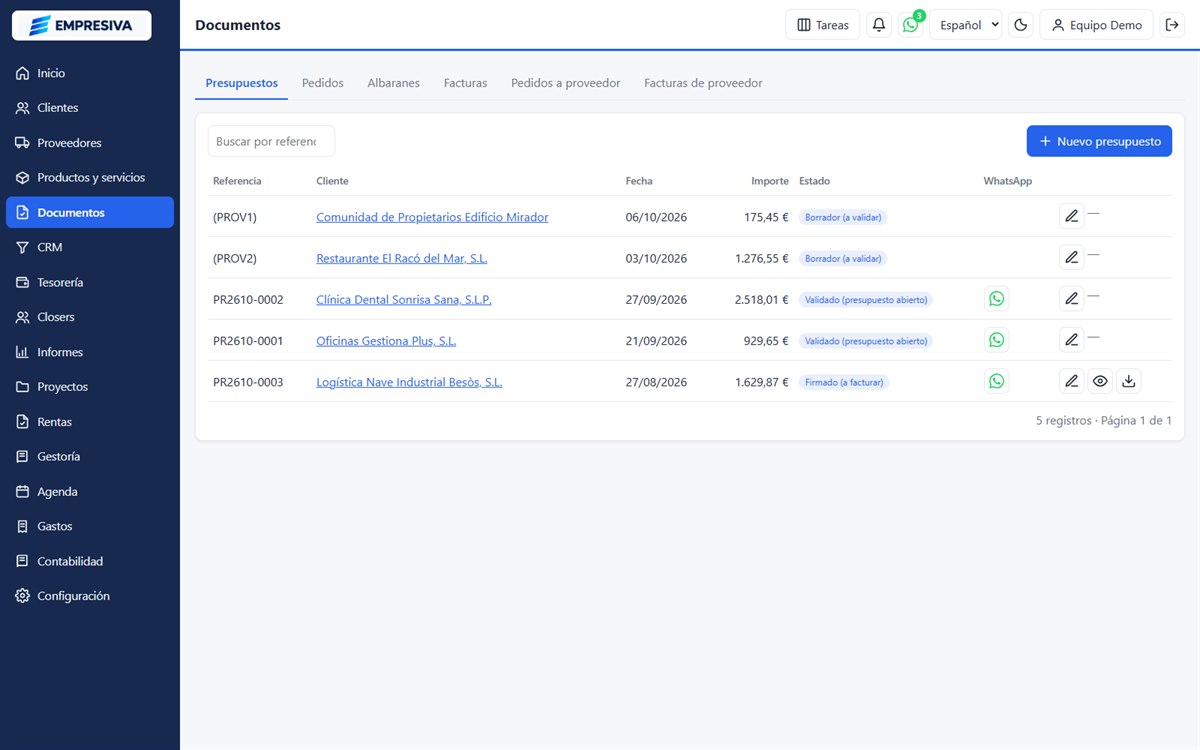Open Productos y servicios
This screenshot has height=750, width=1200.
90,178
